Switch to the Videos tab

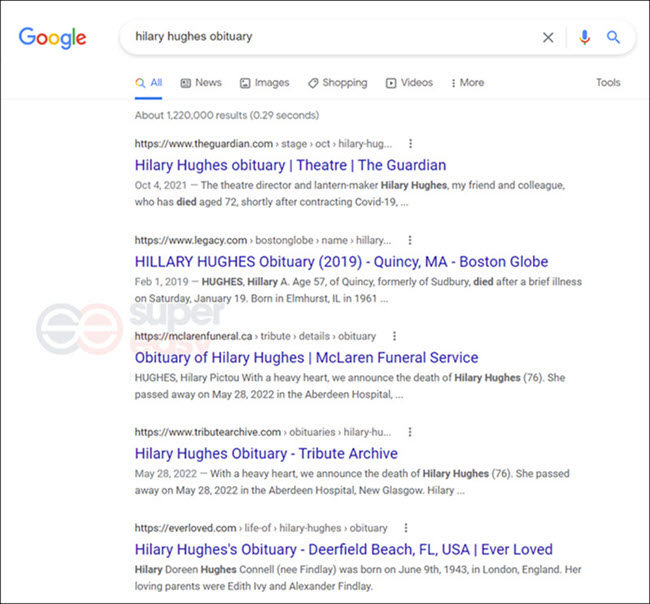[x=409, y=82]
